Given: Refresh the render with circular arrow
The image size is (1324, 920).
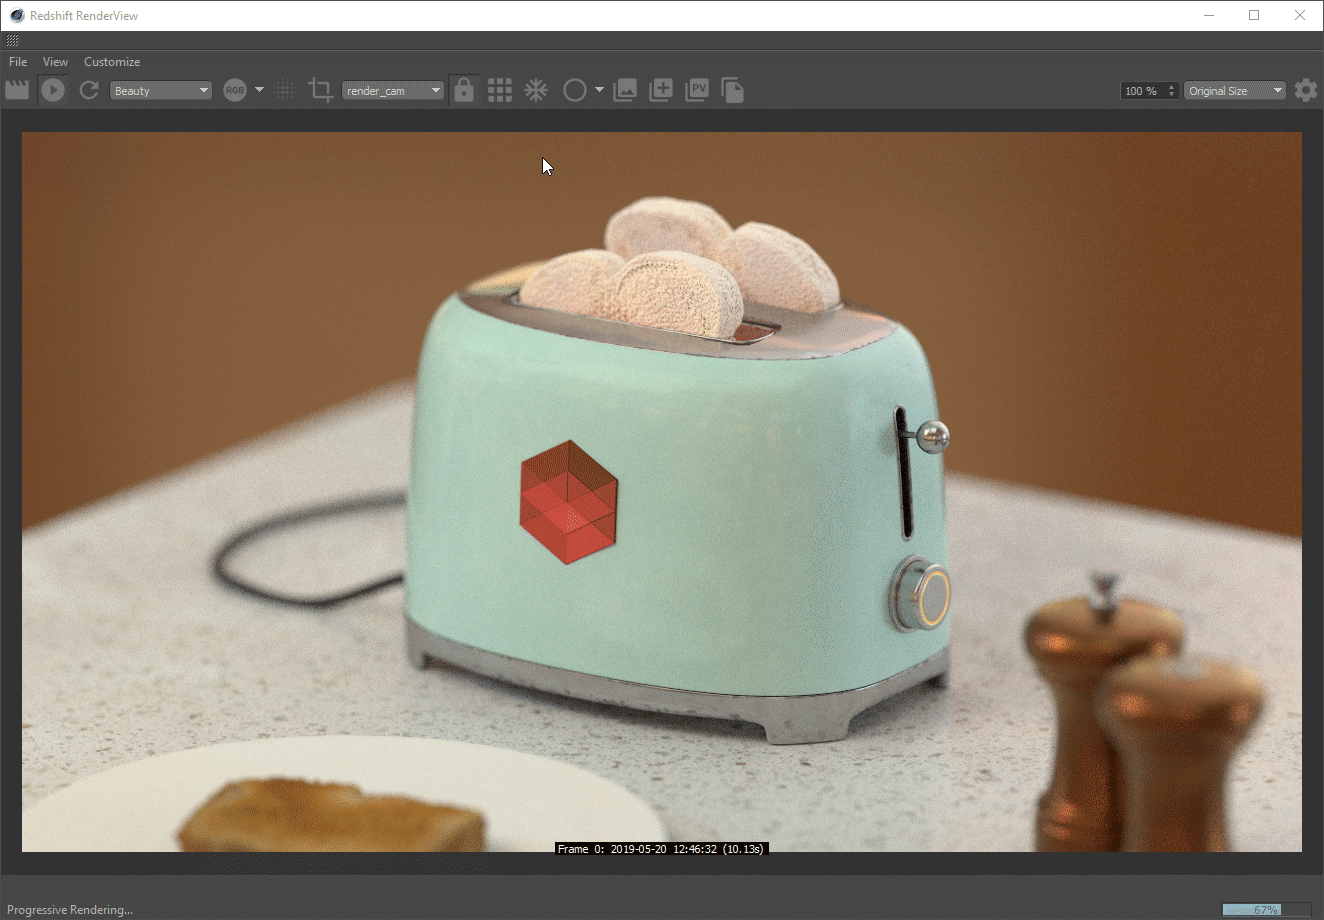Looking at the screenshot, I should tap(89, 90).
